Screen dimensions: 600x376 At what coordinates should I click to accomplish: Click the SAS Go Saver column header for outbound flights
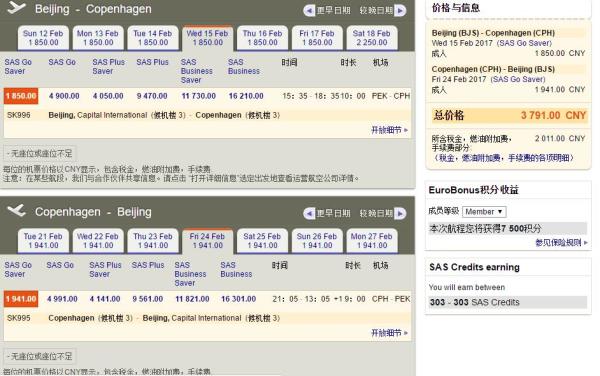(x=18, y=67)
